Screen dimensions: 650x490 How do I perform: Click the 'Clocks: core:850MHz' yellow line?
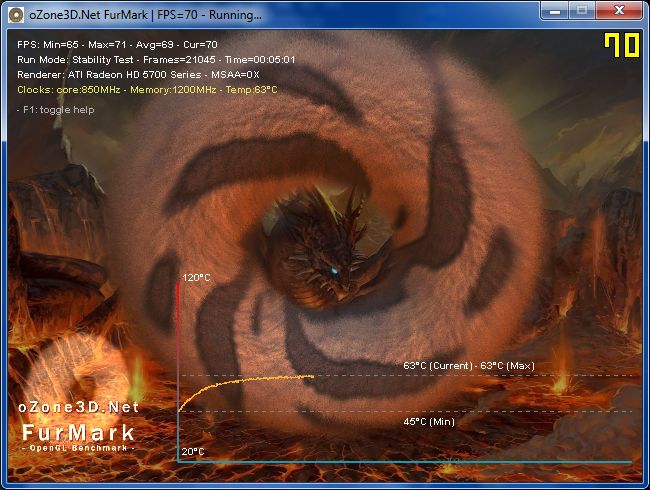click(x=147, y=90)
